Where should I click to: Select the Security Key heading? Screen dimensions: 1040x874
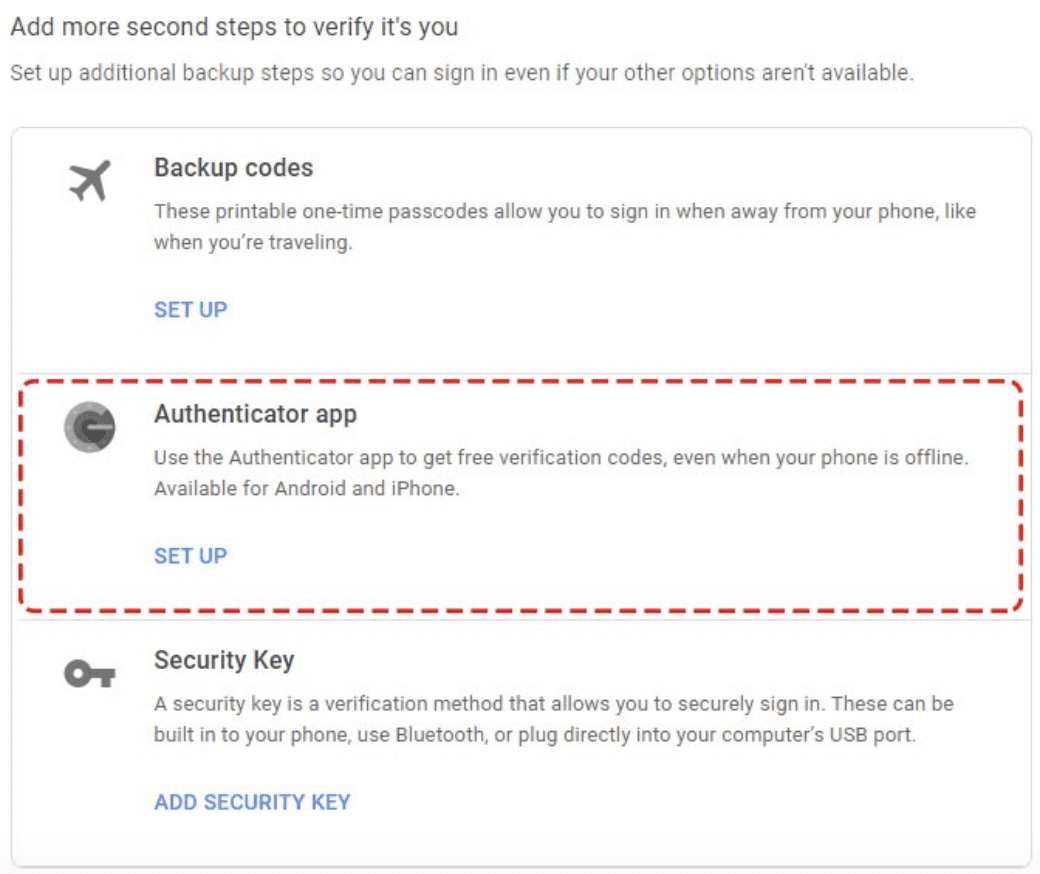(x=224, y=660)
